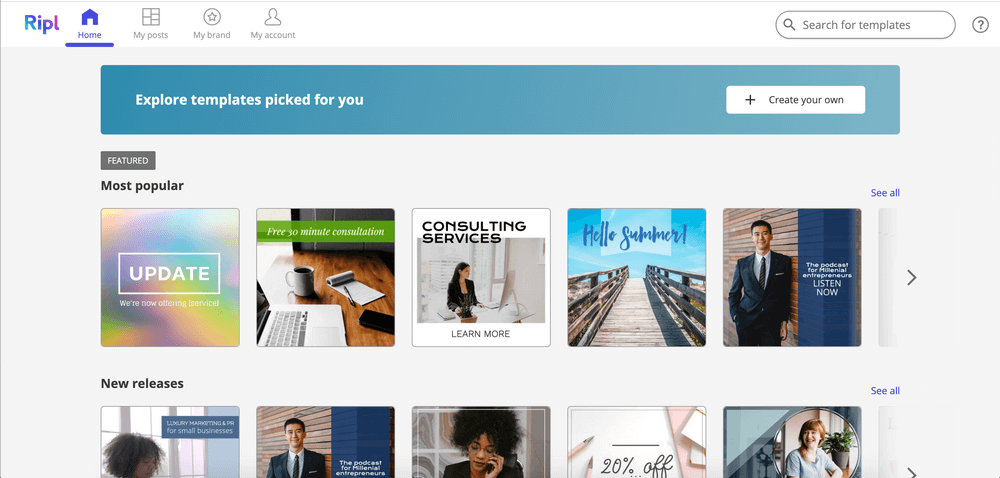
Task: See all New releases templates
Action: 885,391
